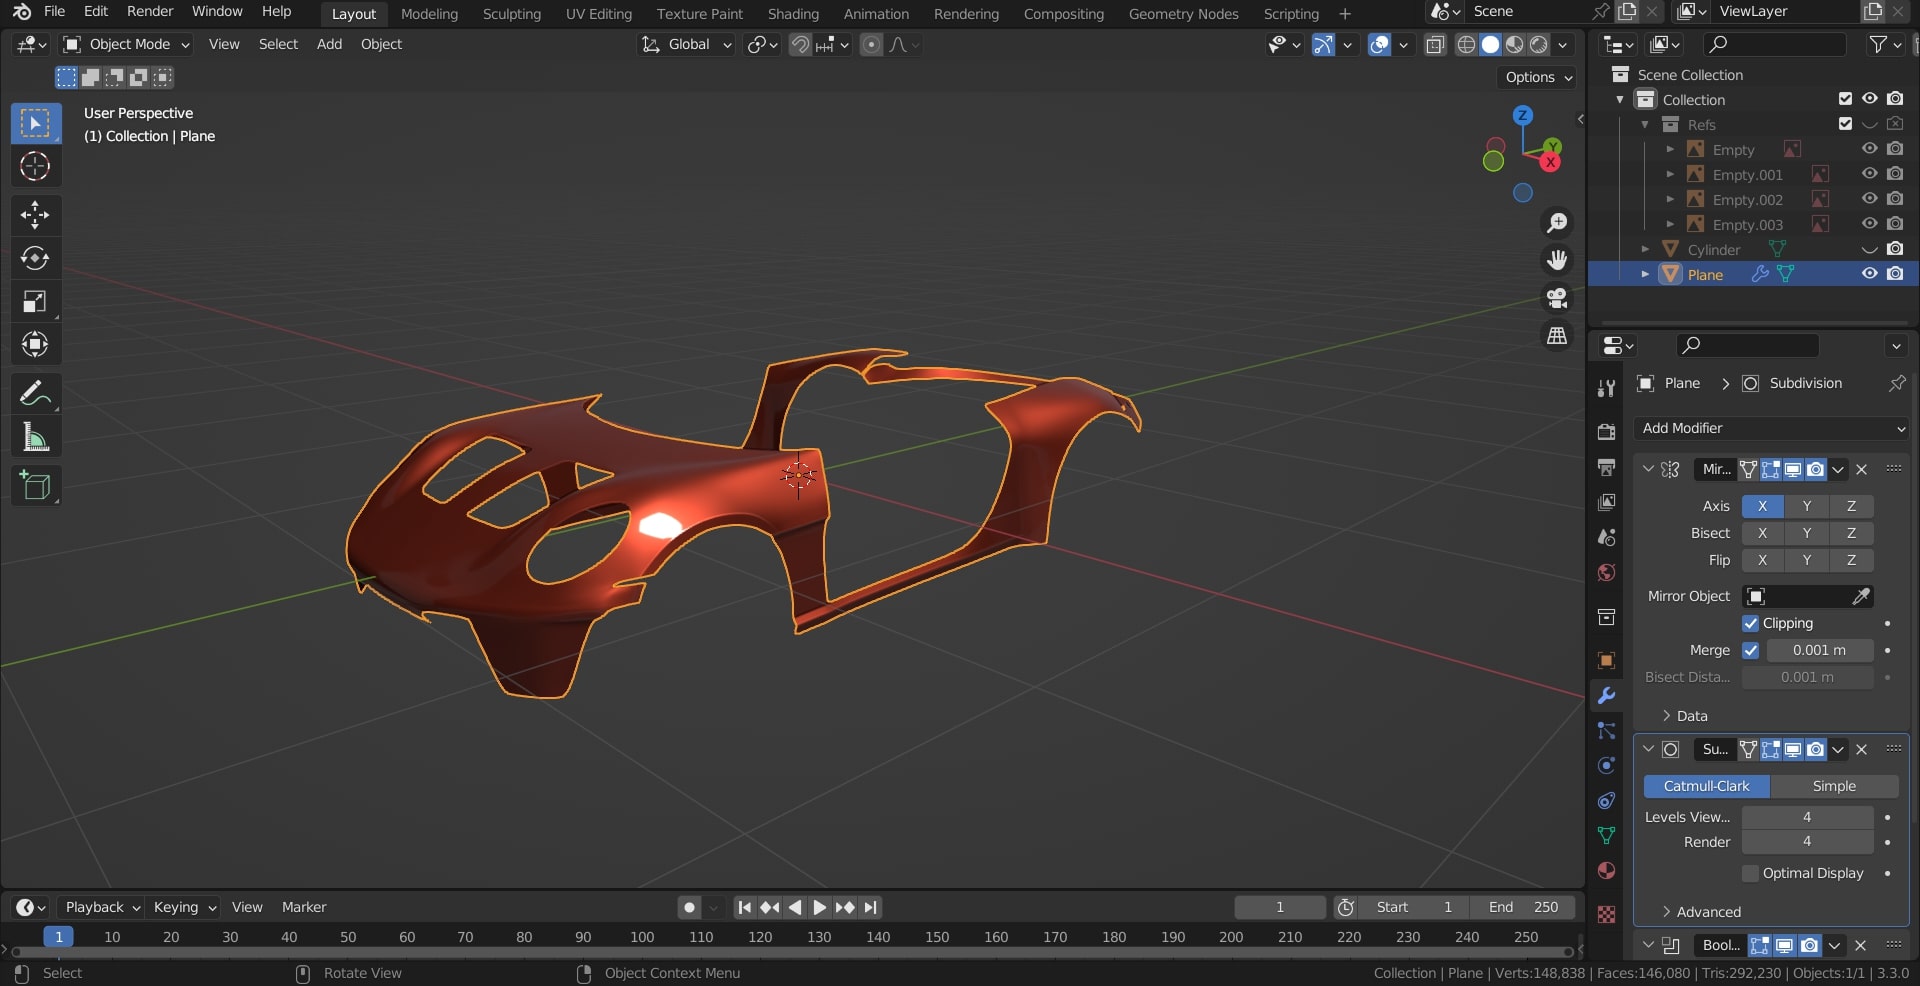1920x986 pixels.
Task: Click the Levels Viewport value field
Action: tap(1807, 817)
